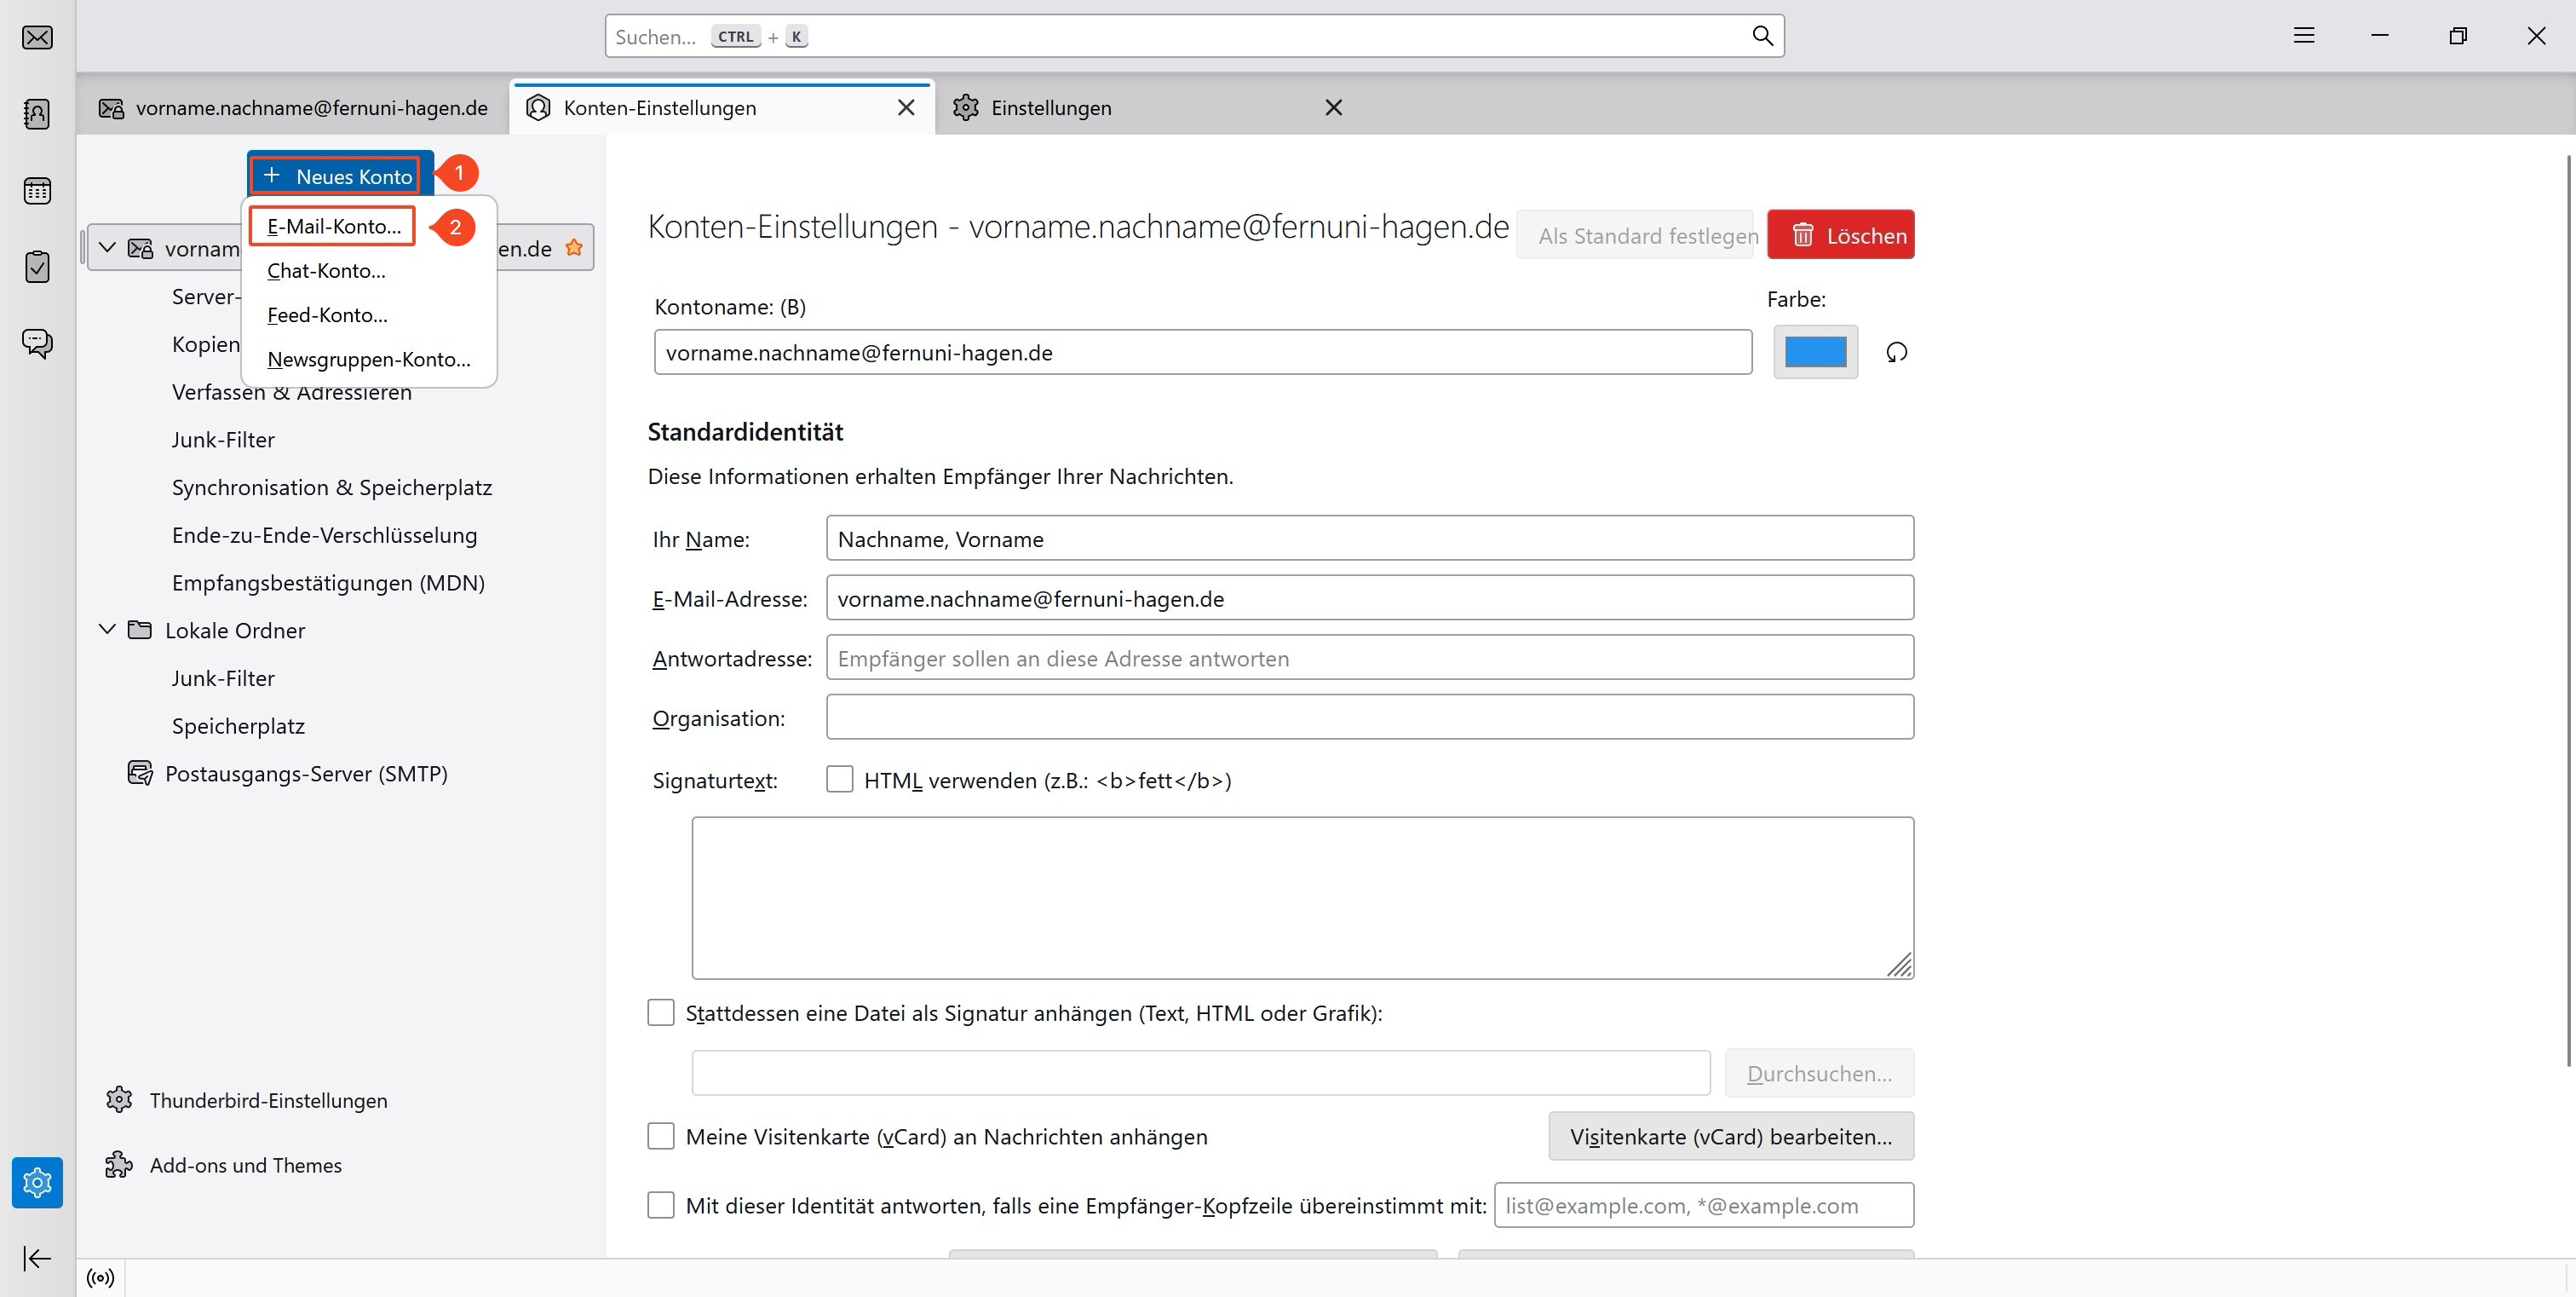Select Synchronisation & Speicherplatz
The height and width of the screenshot is (1297, 2576).
pos(332,487)
